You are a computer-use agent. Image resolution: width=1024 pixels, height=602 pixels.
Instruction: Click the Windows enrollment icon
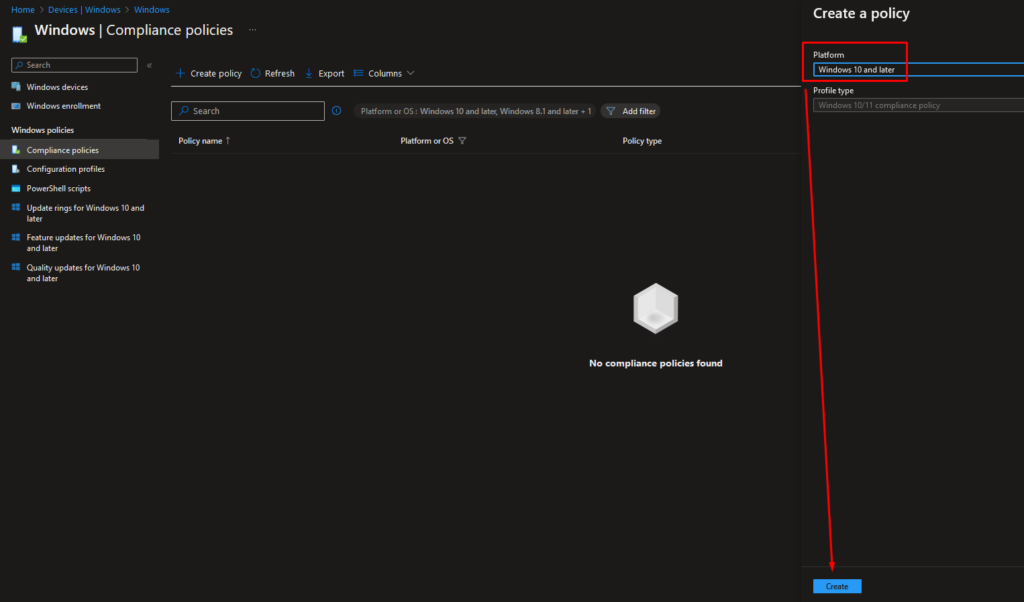pyautogui.click(x=16, y=106)
